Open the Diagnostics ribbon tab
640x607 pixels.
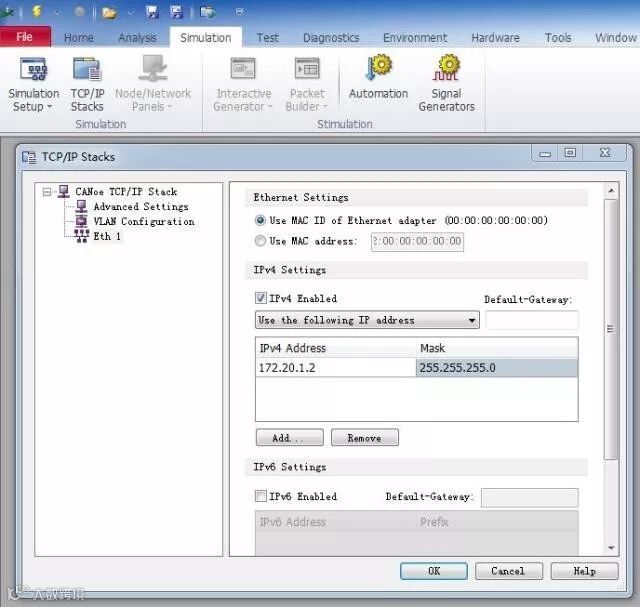(331, 38)
